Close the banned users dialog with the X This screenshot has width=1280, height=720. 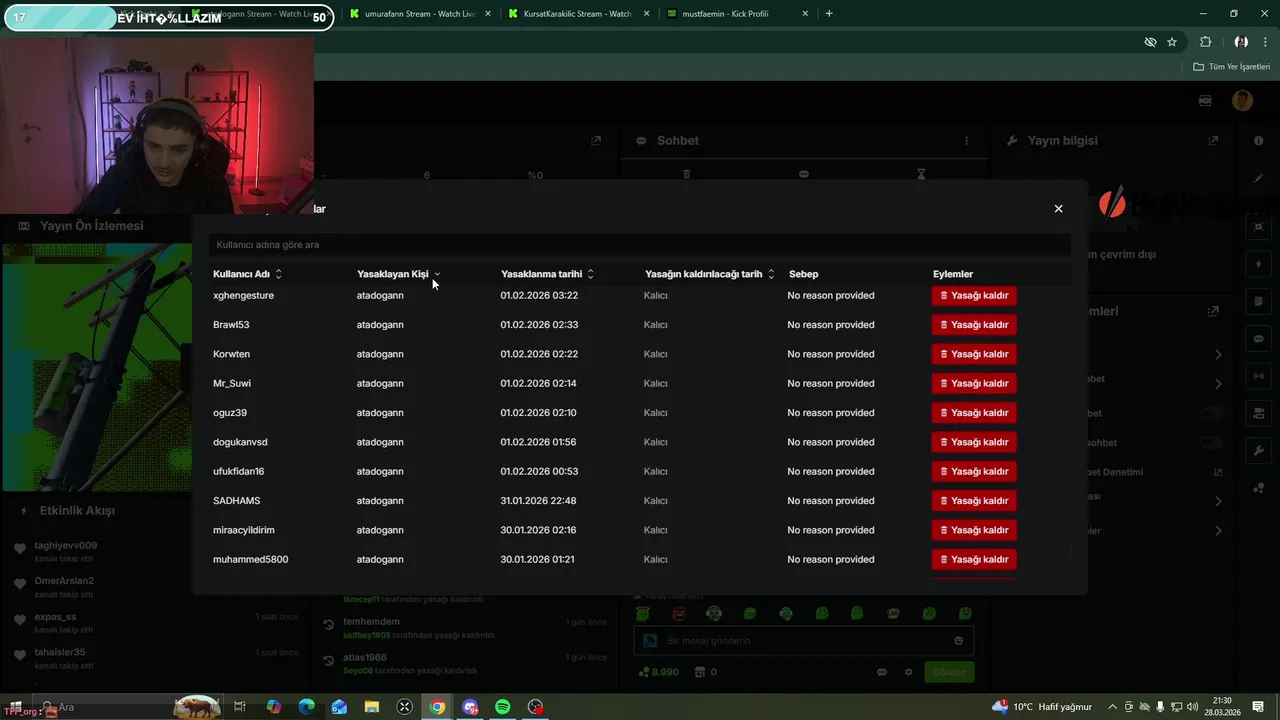click(1058, 209)
